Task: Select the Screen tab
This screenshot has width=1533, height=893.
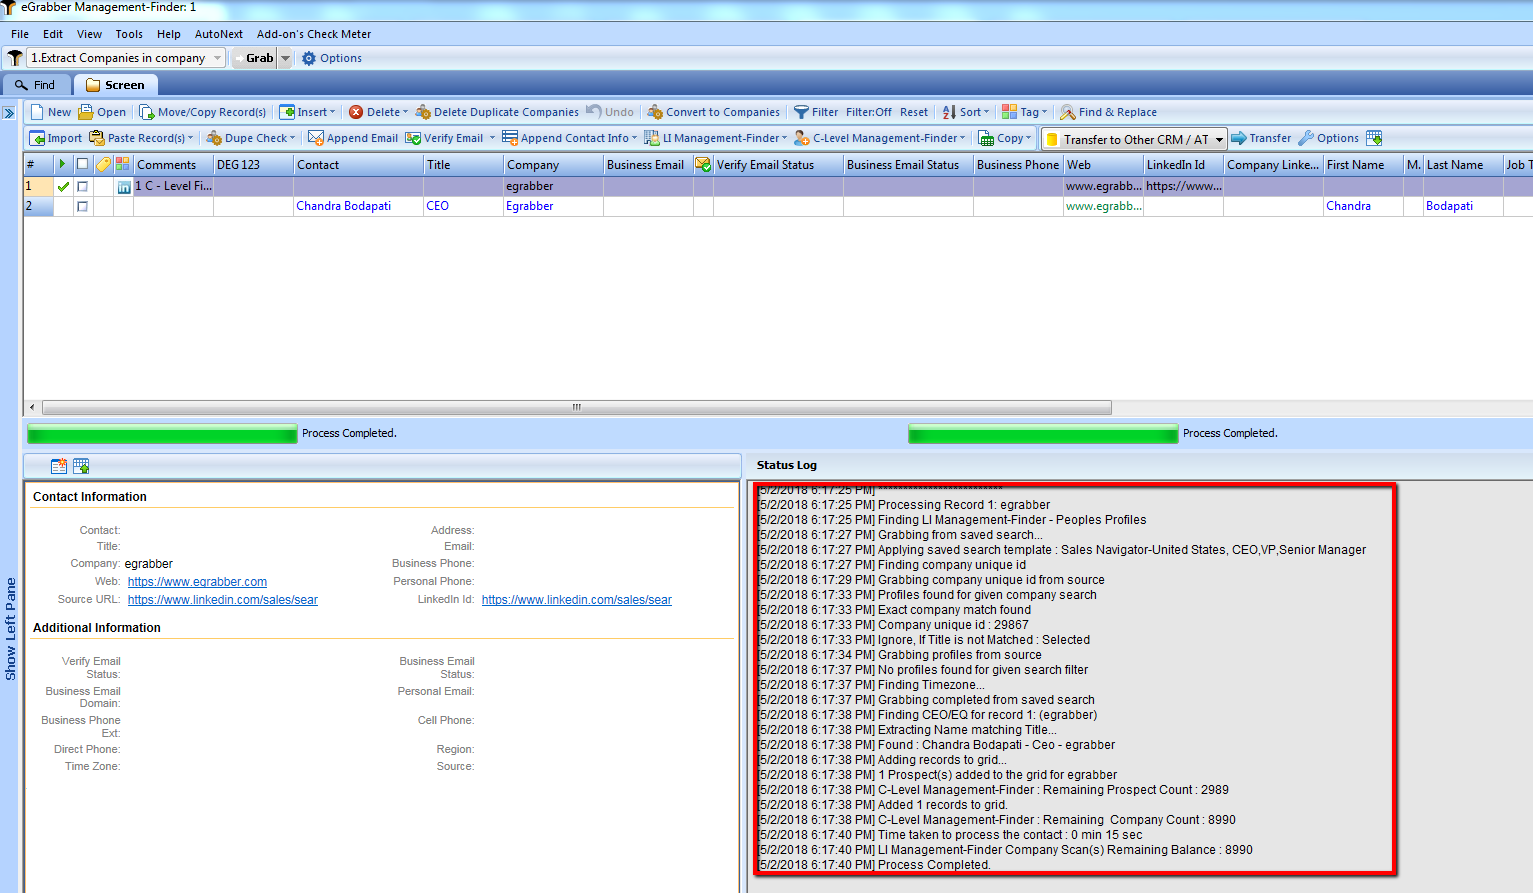Action: (115, 85)
